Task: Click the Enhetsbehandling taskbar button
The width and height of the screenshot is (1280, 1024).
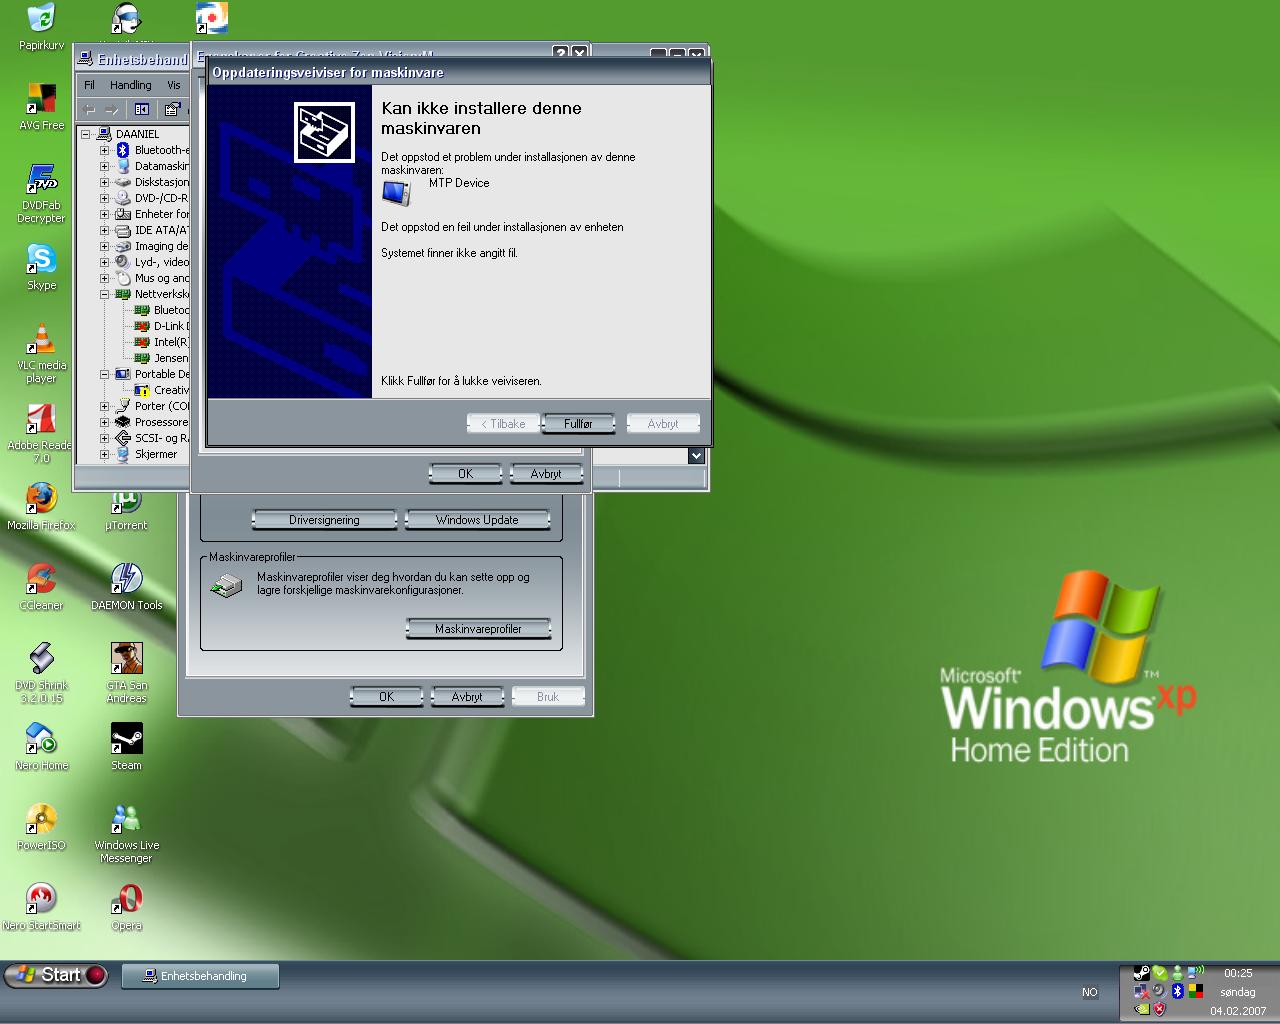Action: pyautogui.click(x=200, y=976)
